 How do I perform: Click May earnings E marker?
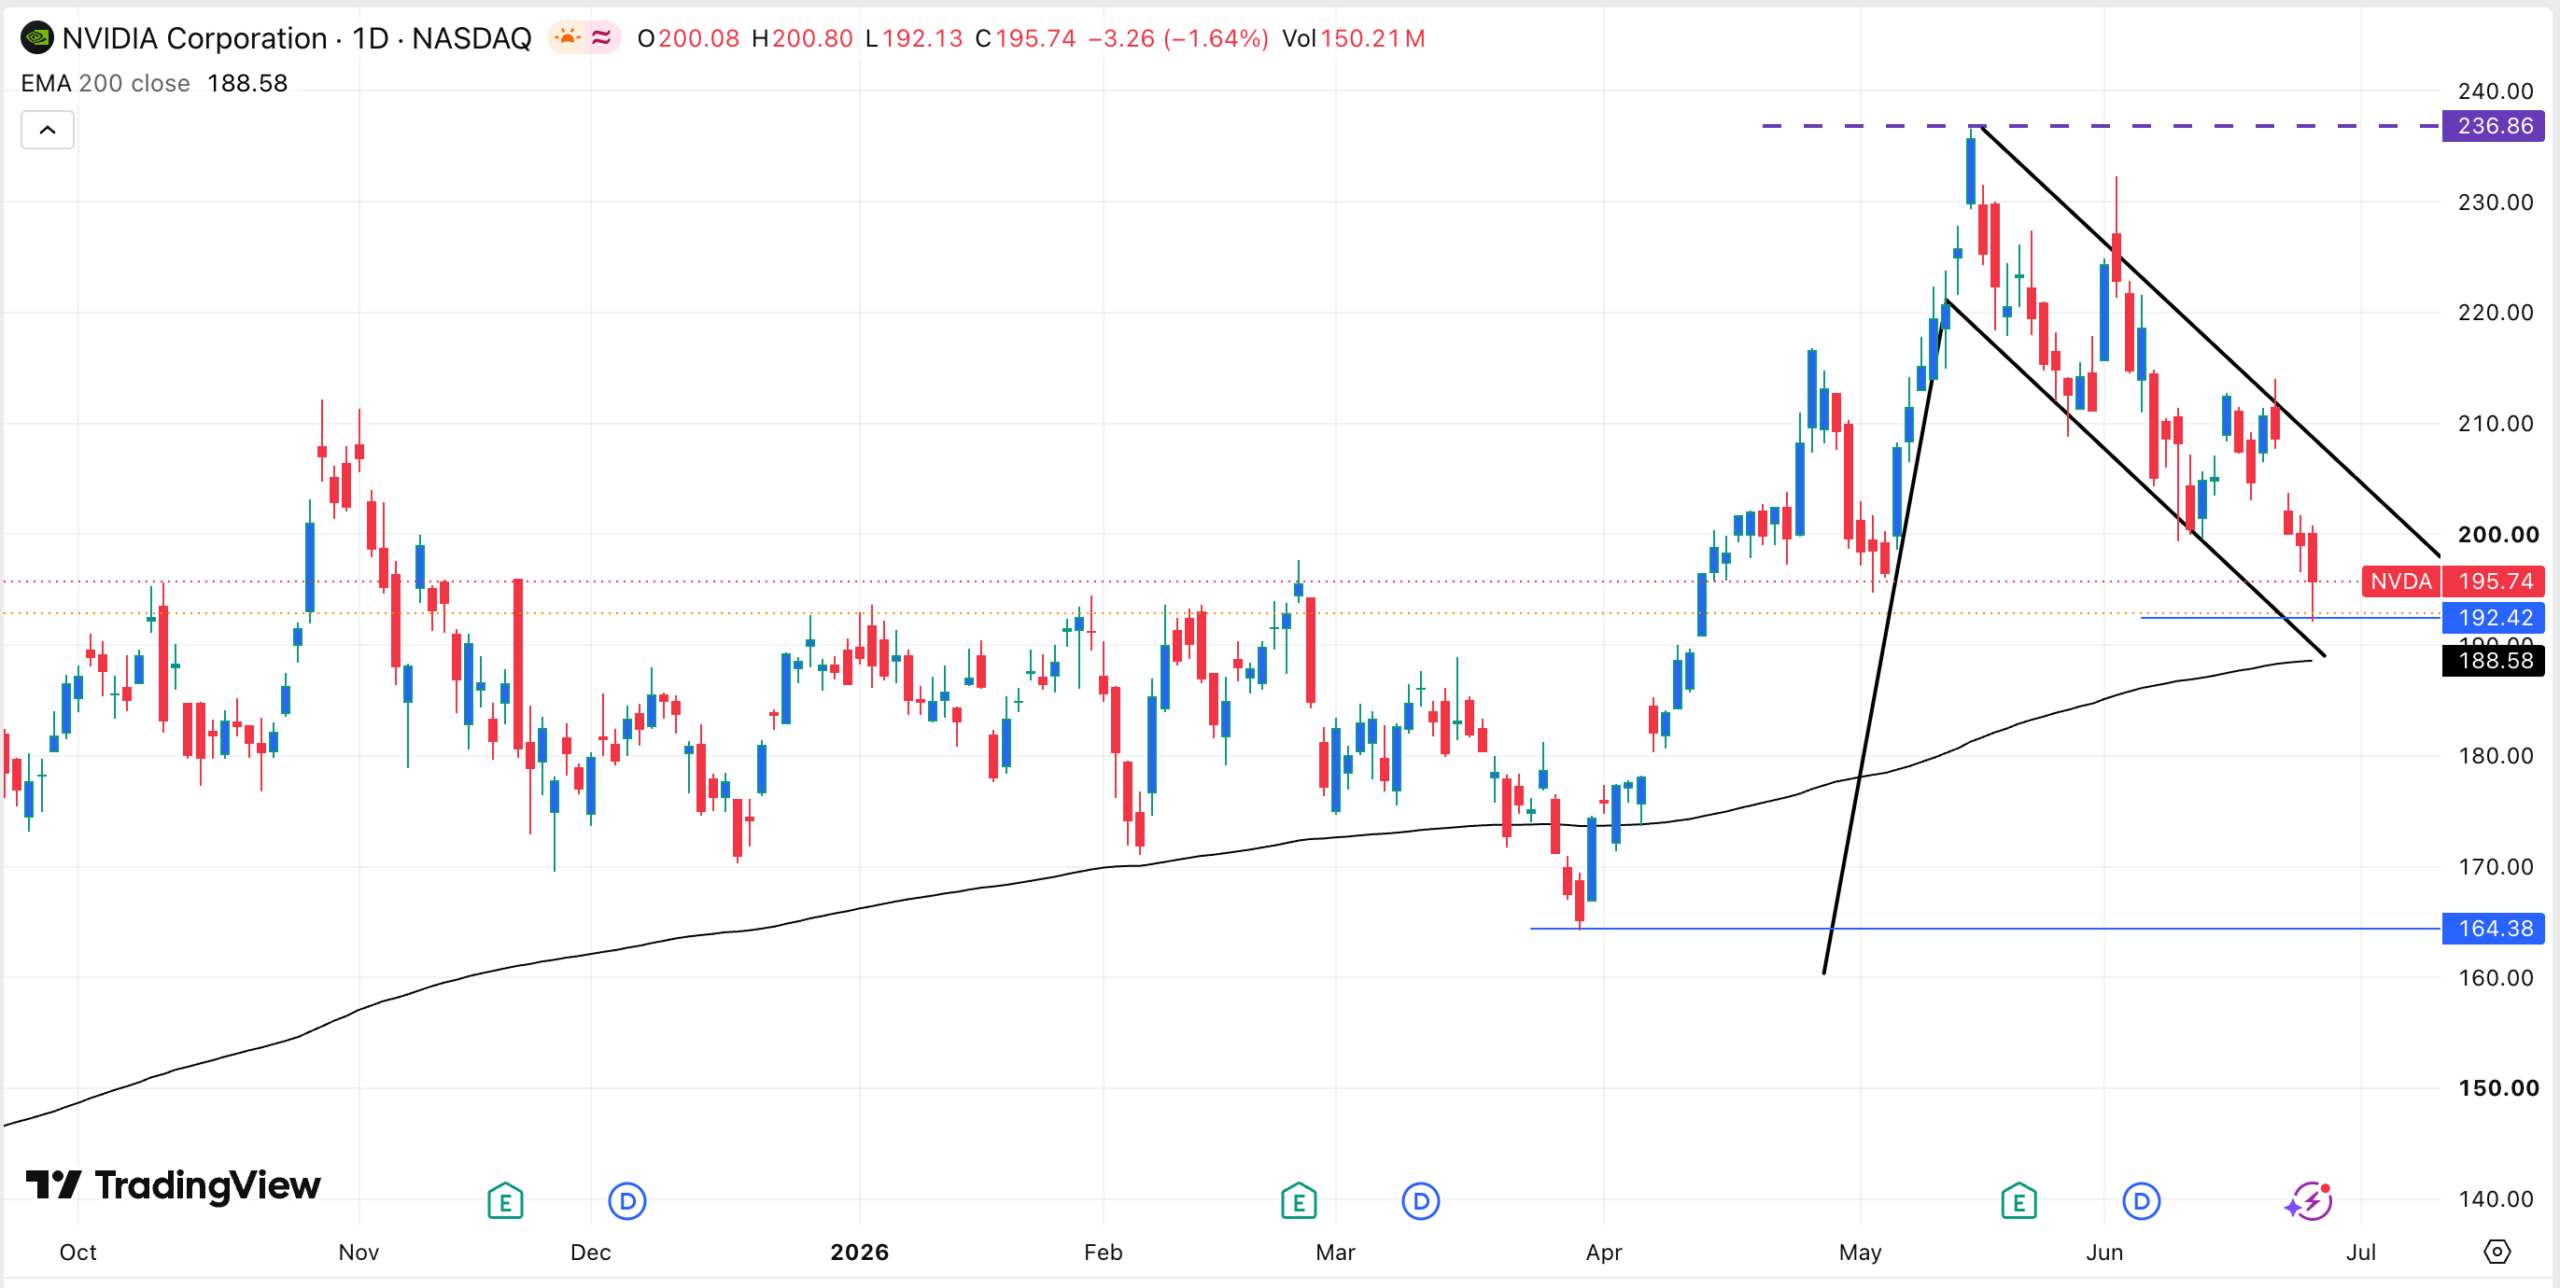(2018, 1201)
